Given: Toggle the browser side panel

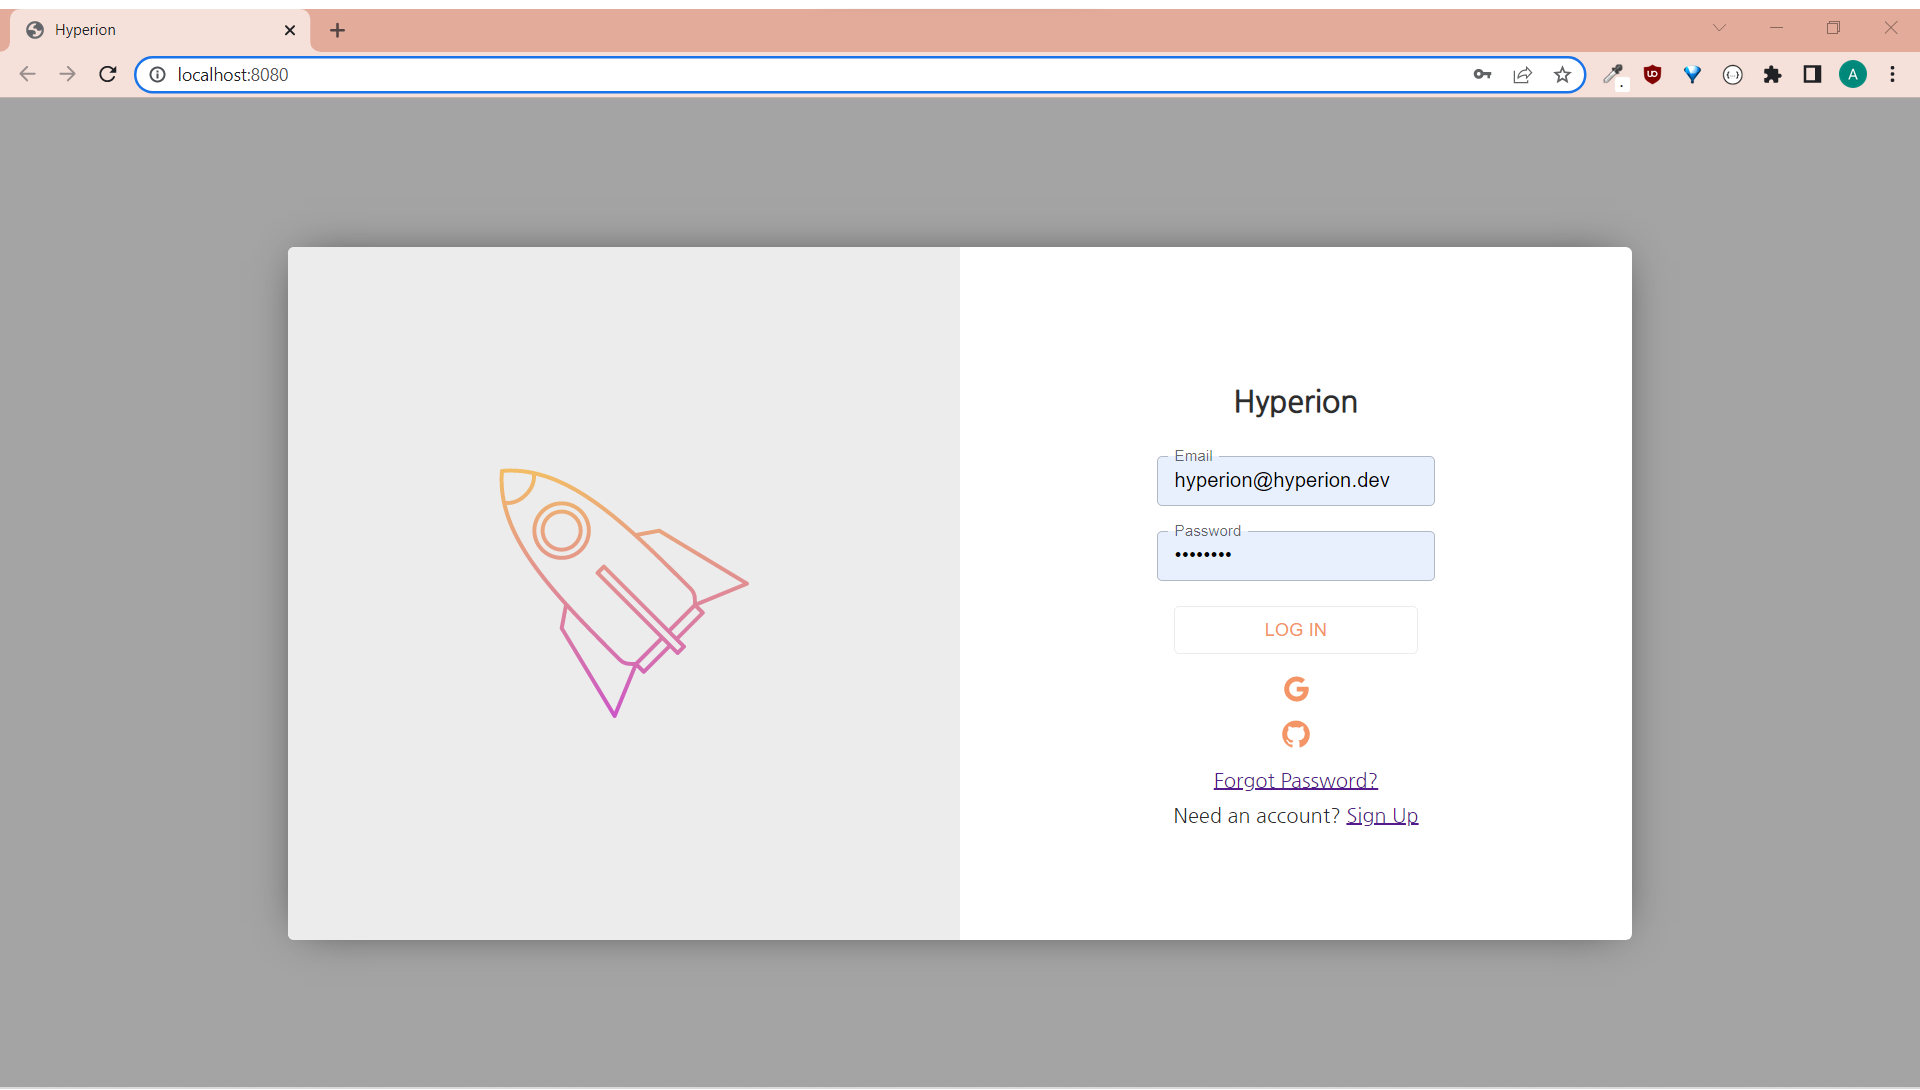Looking at the screenshot, I should coord(1812,75).
